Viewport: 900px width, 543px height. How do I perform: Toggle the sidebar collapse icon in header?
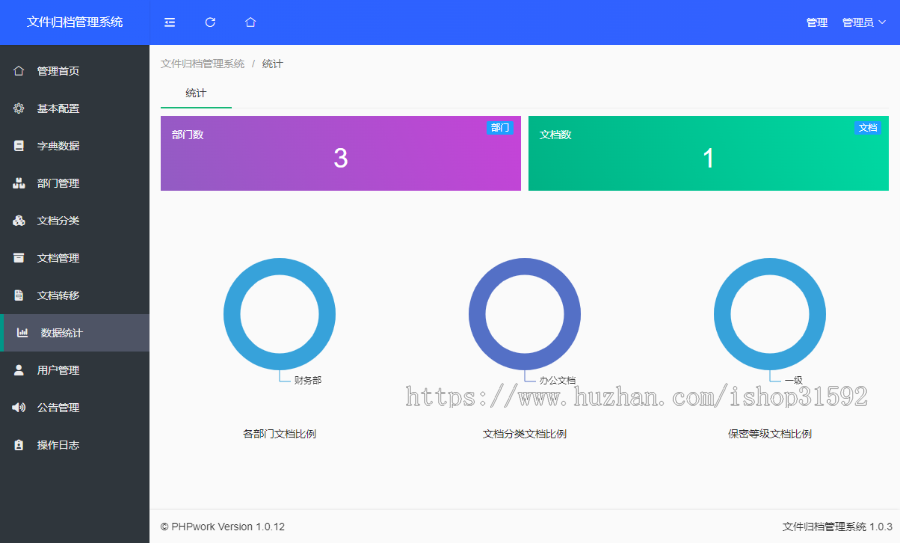pos(169,22)
